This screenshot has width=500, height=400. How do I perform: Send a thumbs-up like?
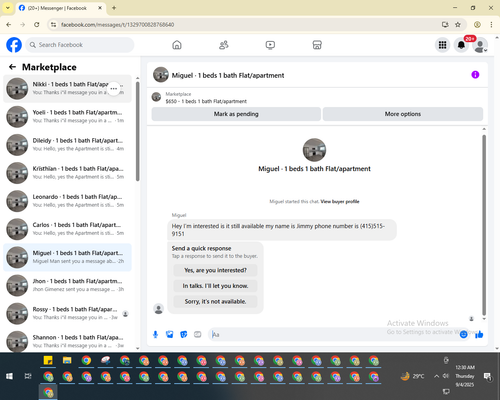[479, 334]
